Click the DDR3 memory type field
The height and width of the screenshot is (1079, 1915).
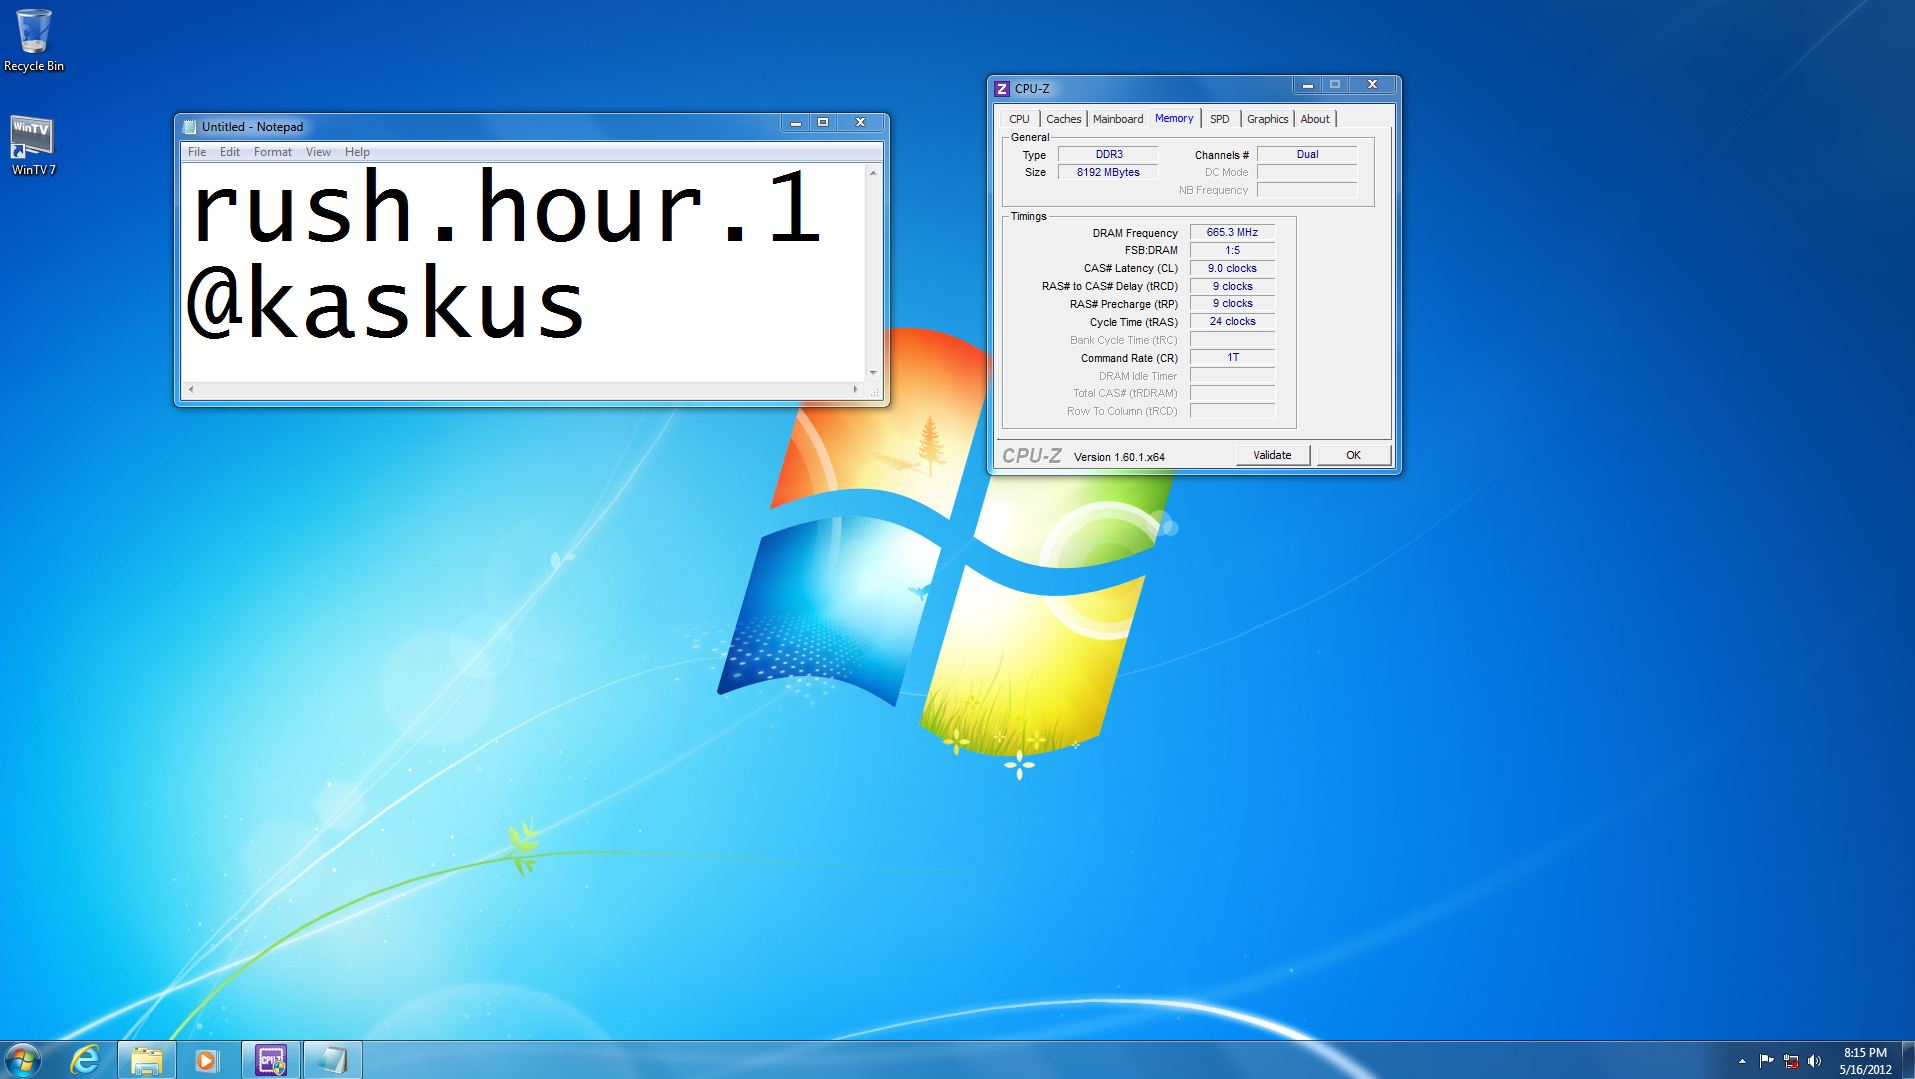click(1108, 155)
